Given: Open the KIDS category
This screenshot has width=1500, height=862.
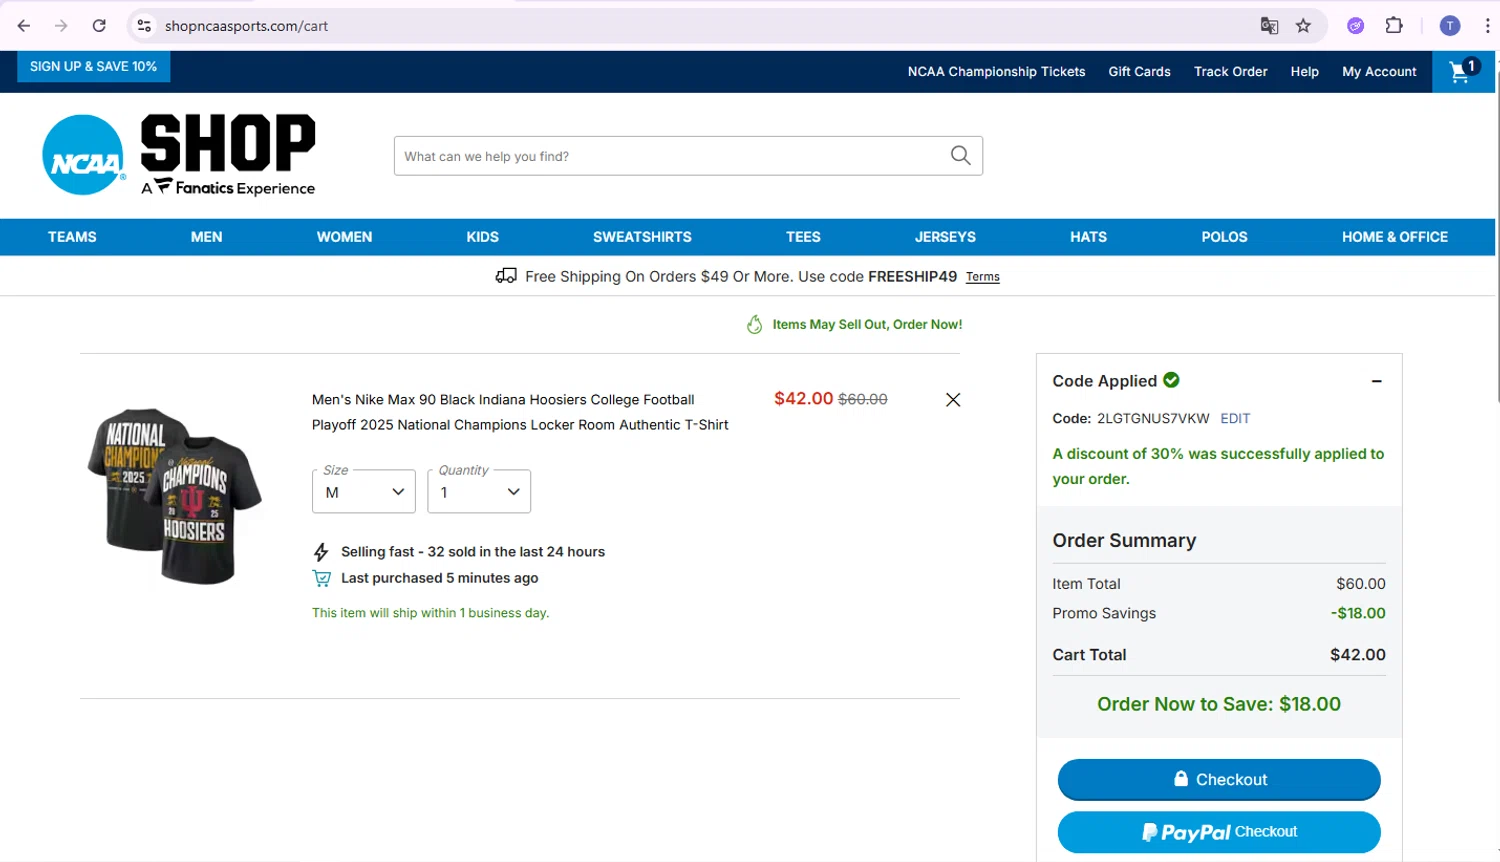Looking at the screenshot, I should pos(482,237).
